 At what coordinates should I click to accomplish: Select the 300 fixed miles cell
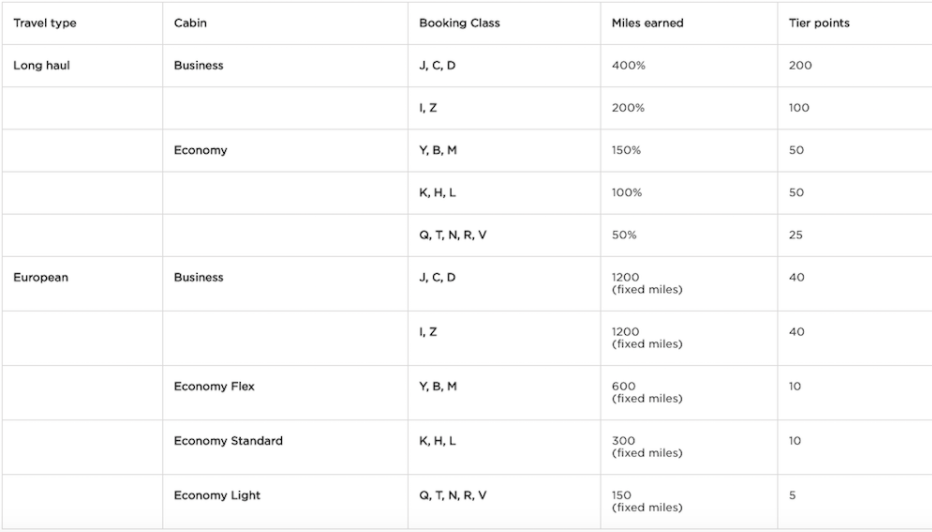point(646,446)
